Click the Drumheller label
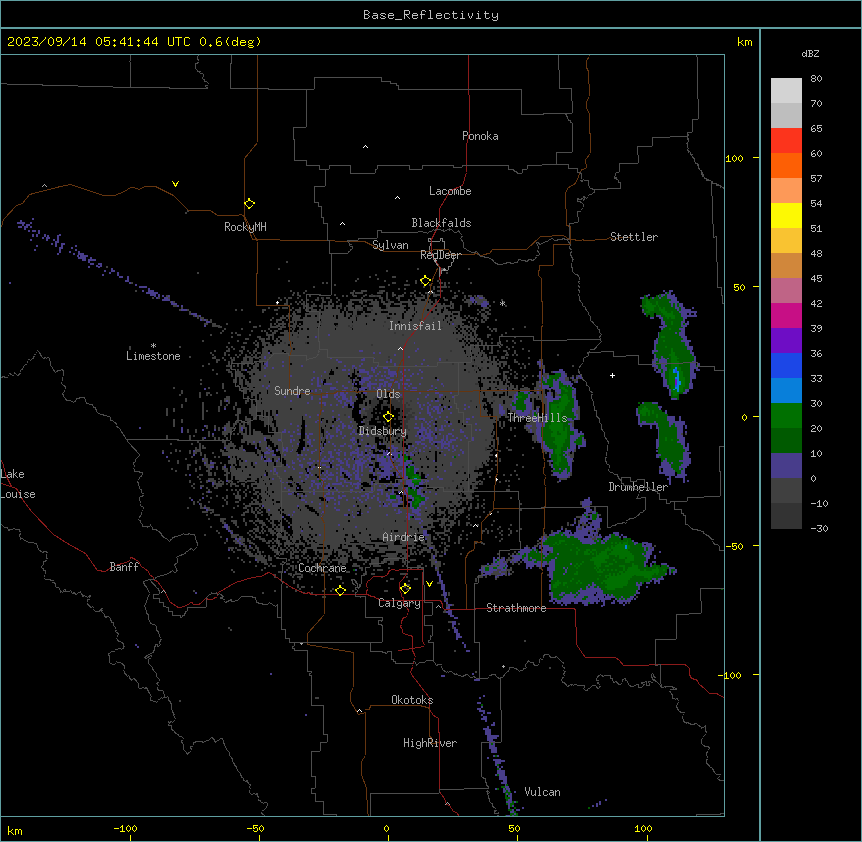This screenshot has width=862, height=842. coord(638,487)
